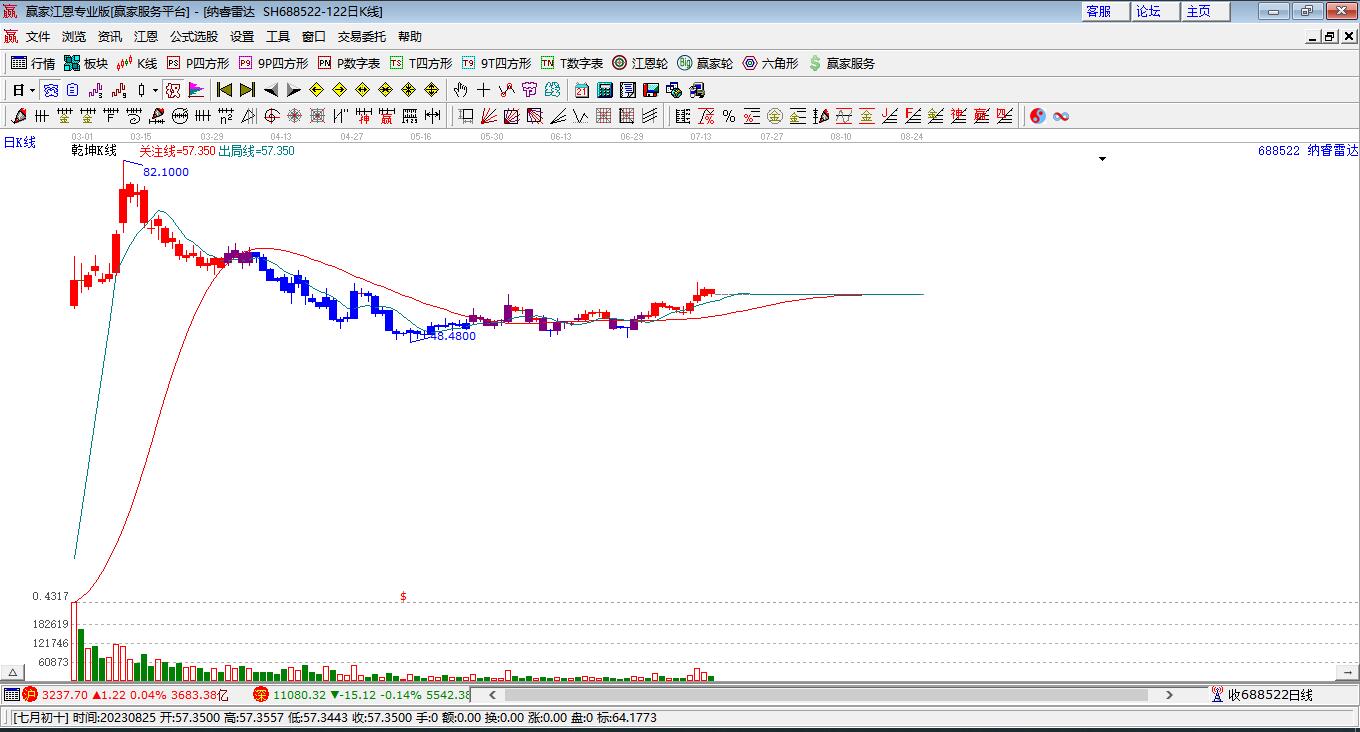The width and height of the screenshot is (1360, 732).
Task: Click the 出局线=57.350 label
Action: click(256, 151)
